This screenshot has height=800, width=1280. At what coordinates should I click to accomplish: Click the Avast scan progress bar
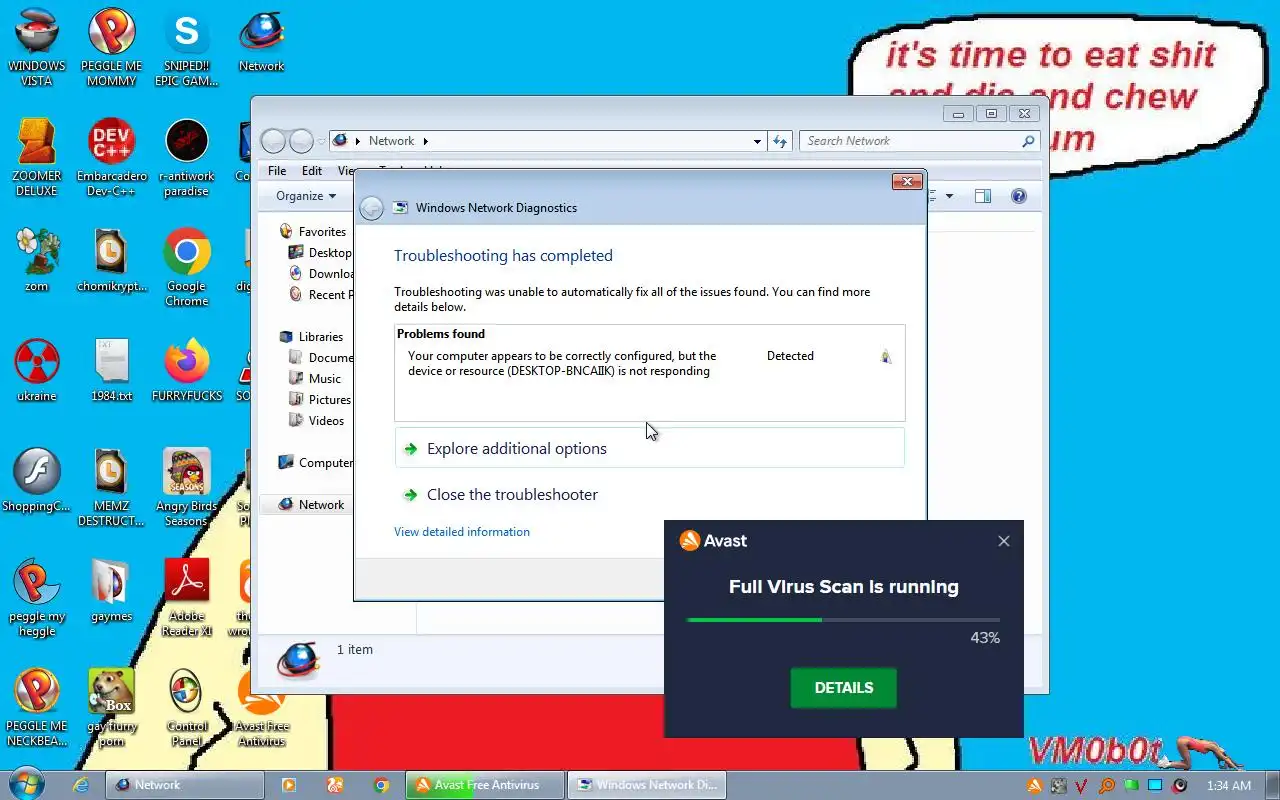pyautogui.click(x=843, y=620)
